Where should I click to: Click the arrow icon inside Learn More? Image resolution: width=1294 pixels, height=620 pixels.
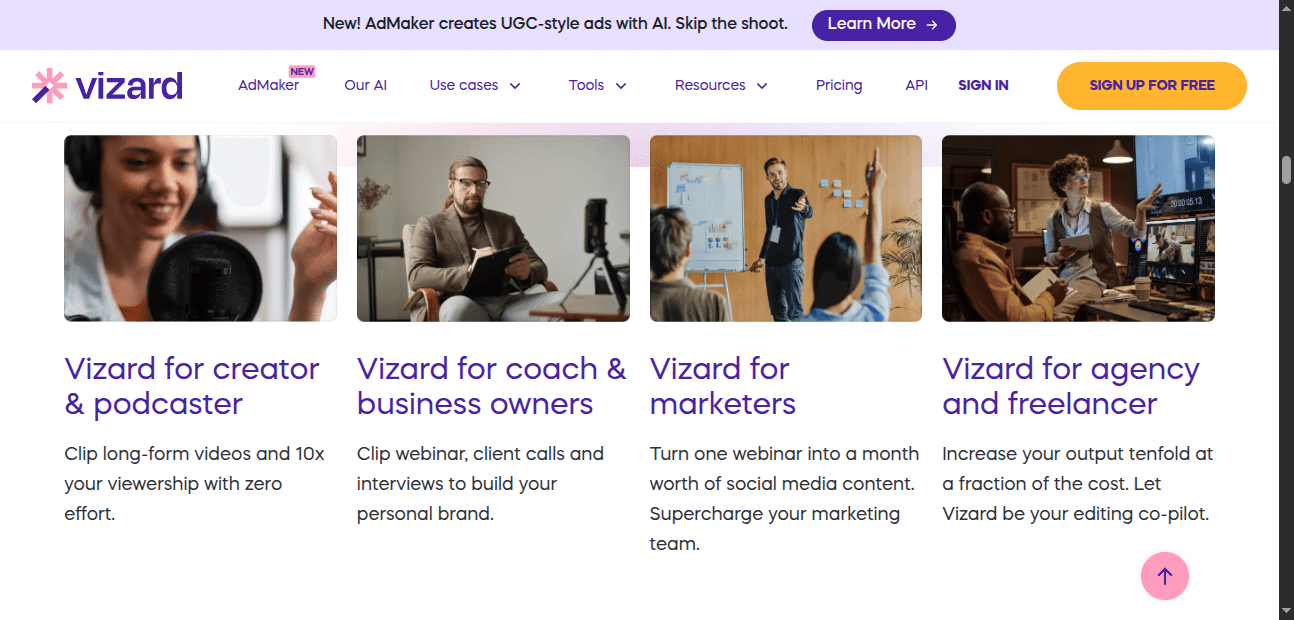point(932,24)
